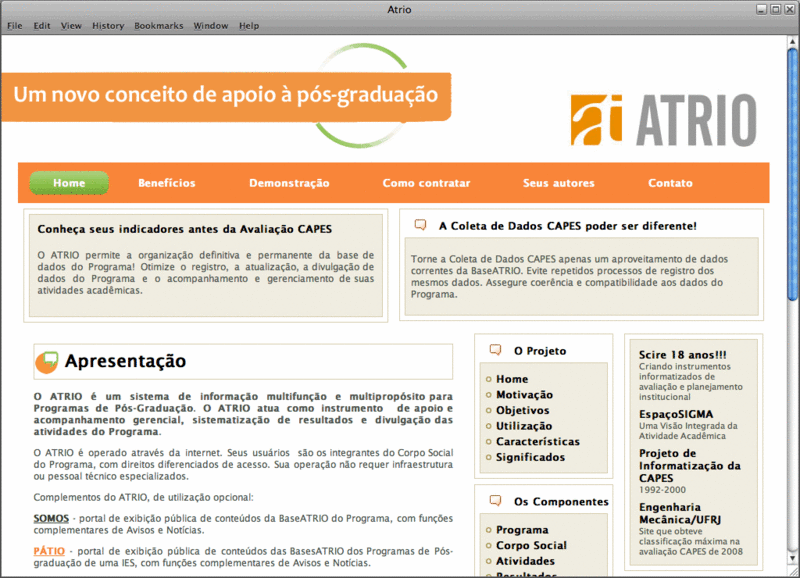Follow the SOMOS link
Screen dimensions: 800x578
[x=50, y=518]
